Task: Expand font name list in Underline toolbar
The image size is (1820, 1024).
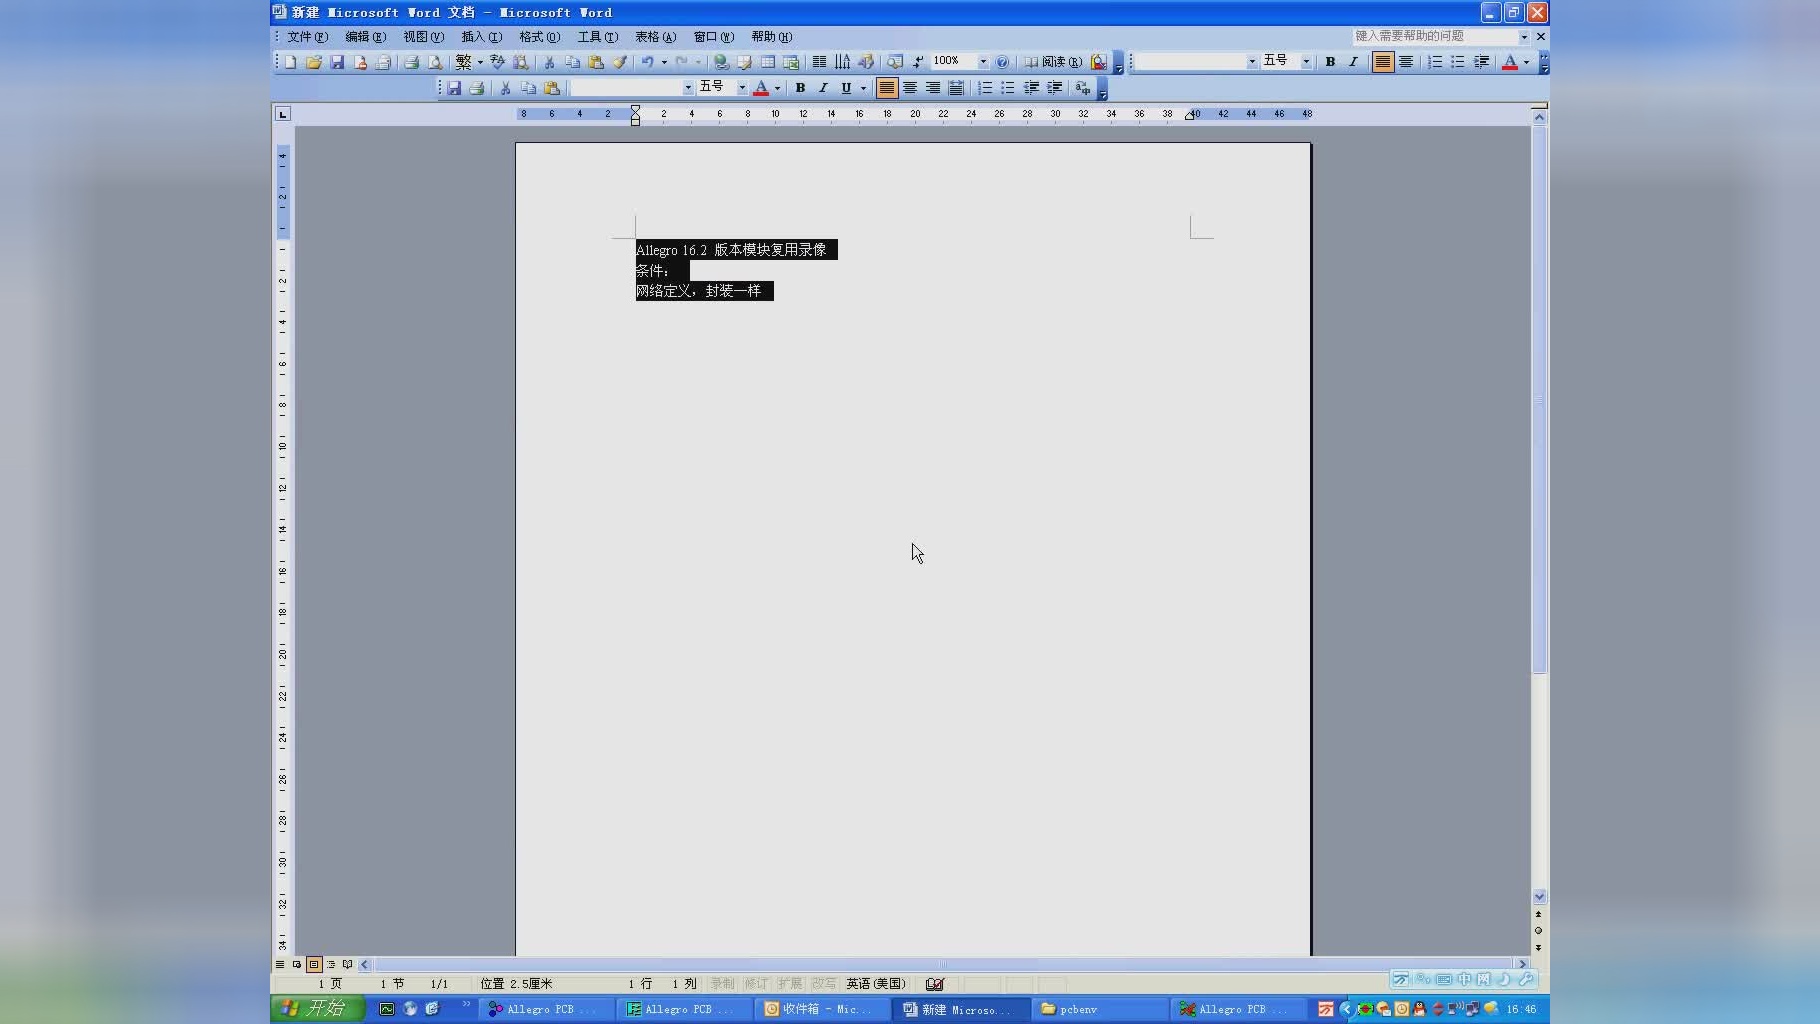Action: pyautogui.click(x=688, y=88)
